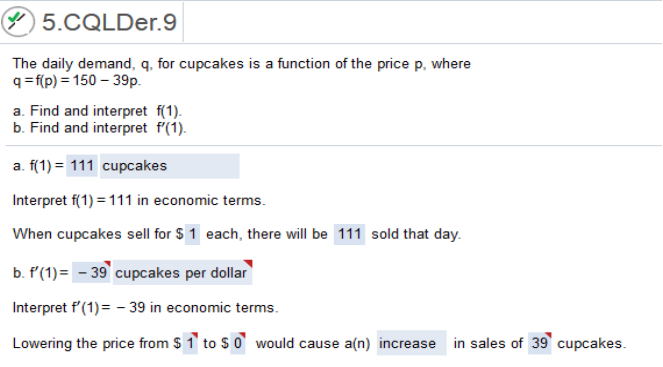Image resolution: width=663 pixels, height=367 pixels.
Task: Open the cupcakes units dropdown for f(1)
Action: pos(170,166)
